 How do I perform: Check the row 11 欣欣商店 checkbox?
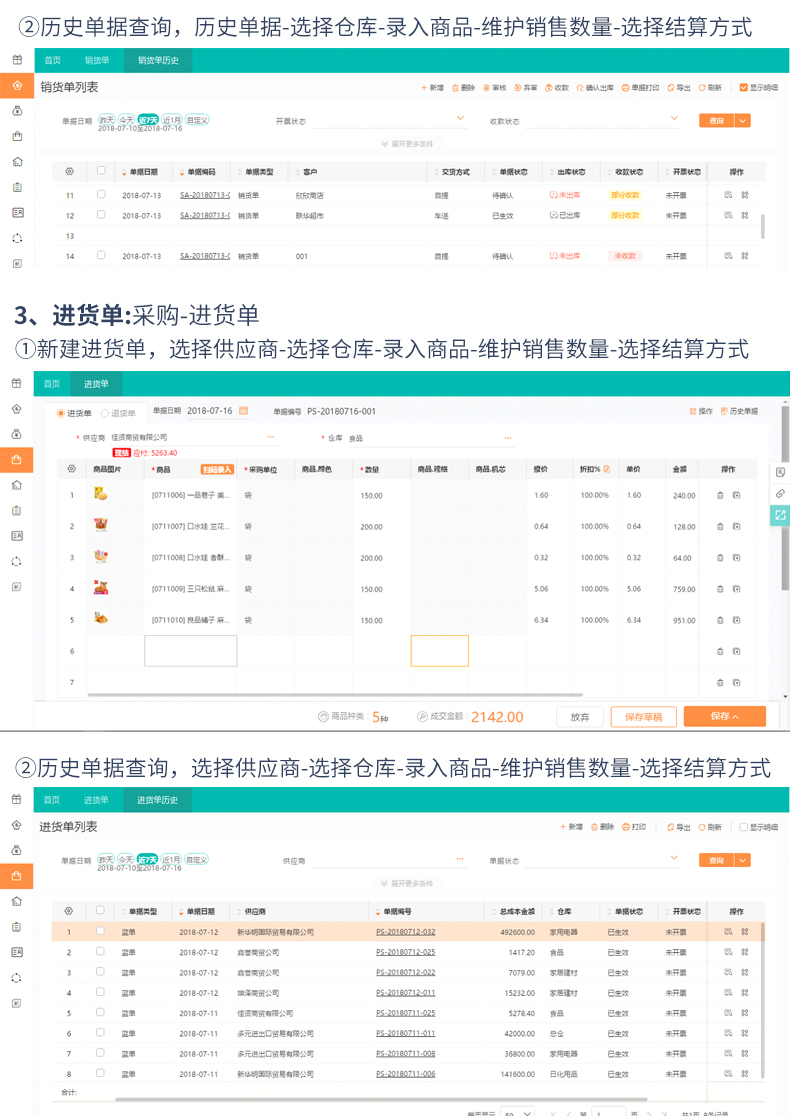point(101,194)
